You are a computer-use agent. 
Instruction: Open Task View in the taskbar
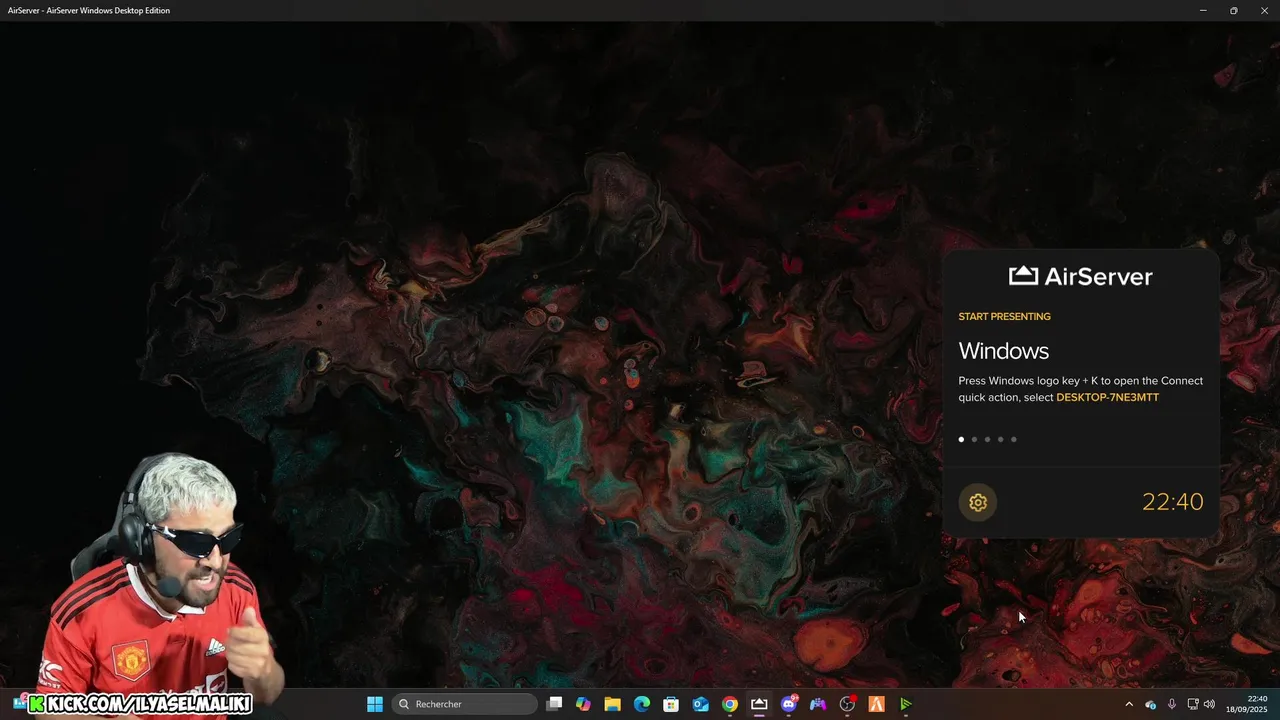[555, 704]
